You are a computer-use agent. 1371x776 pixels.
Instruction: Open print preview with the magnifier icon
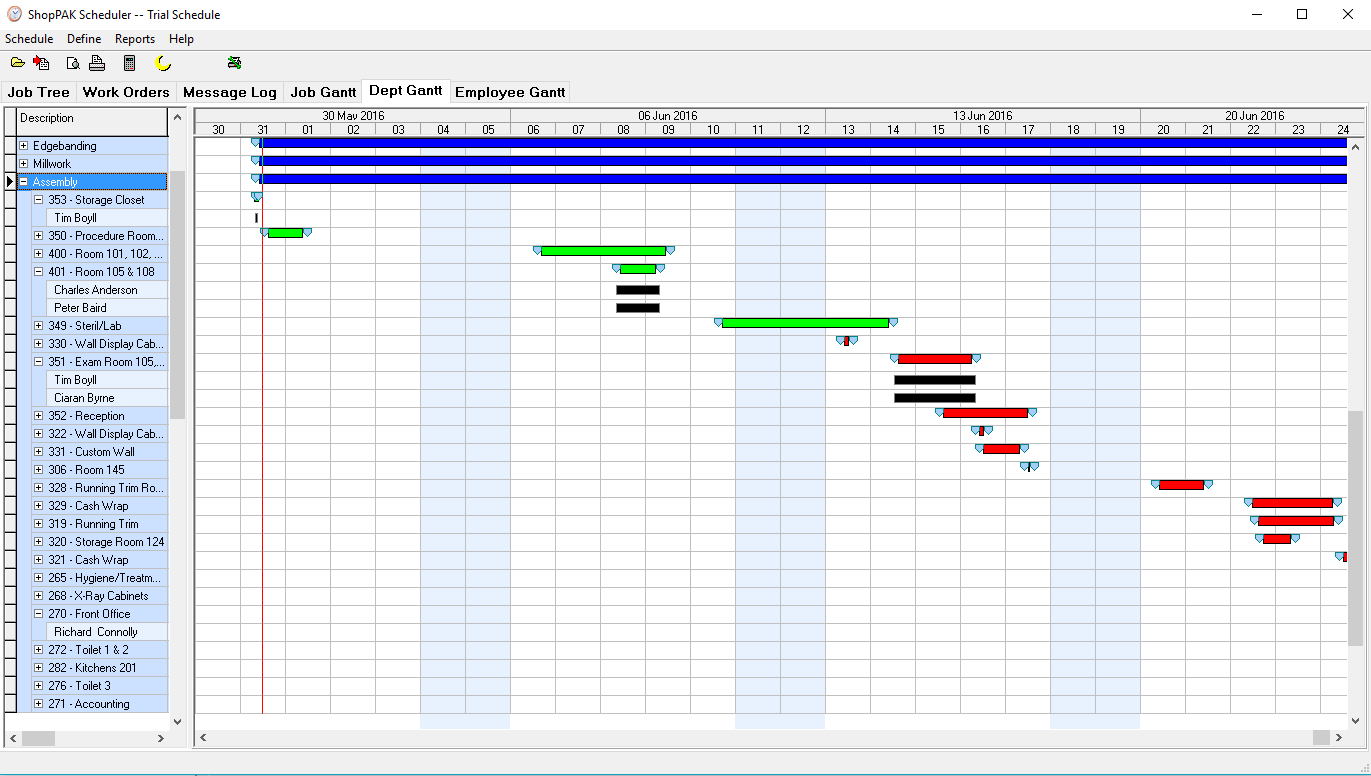(x=72, y=63)
